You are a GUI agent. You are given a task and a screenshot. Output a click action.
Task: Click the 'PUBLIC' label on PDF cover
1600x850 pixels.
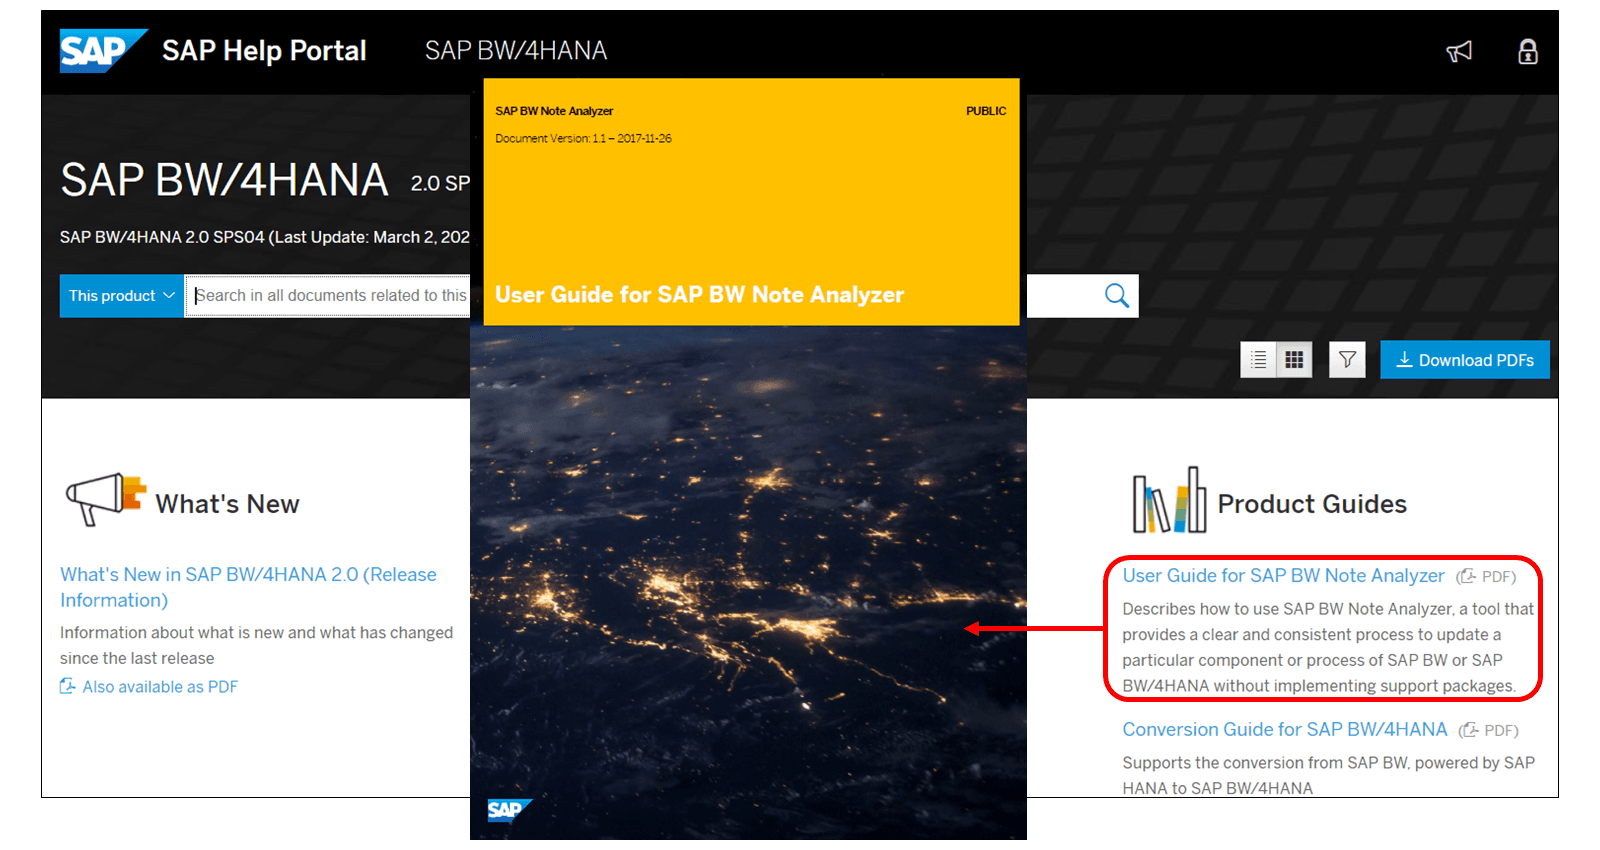coord(986,111)
